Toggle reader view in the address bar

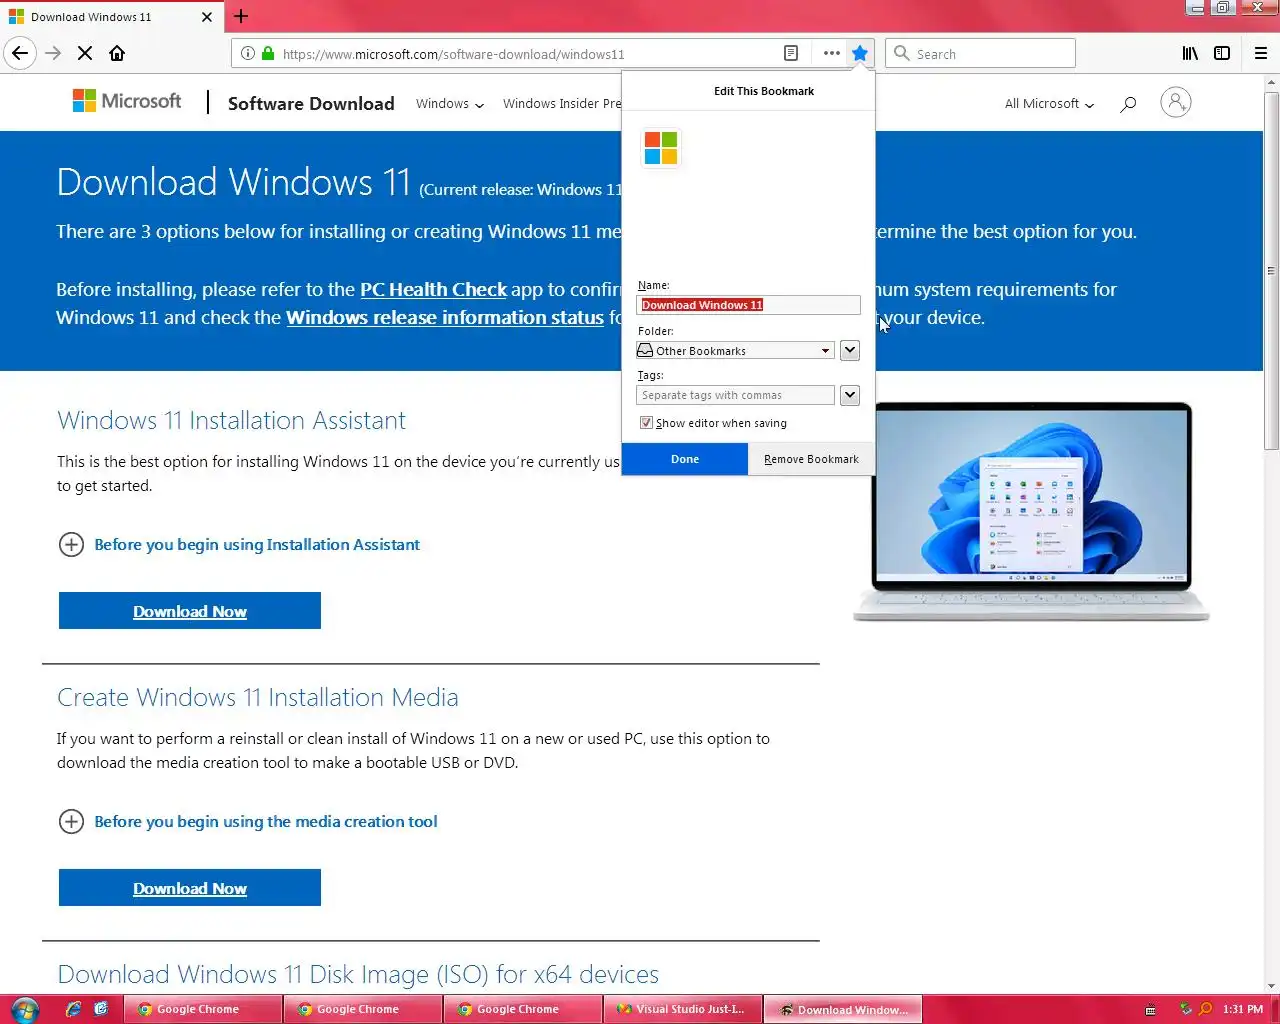[x=790, y=53]
